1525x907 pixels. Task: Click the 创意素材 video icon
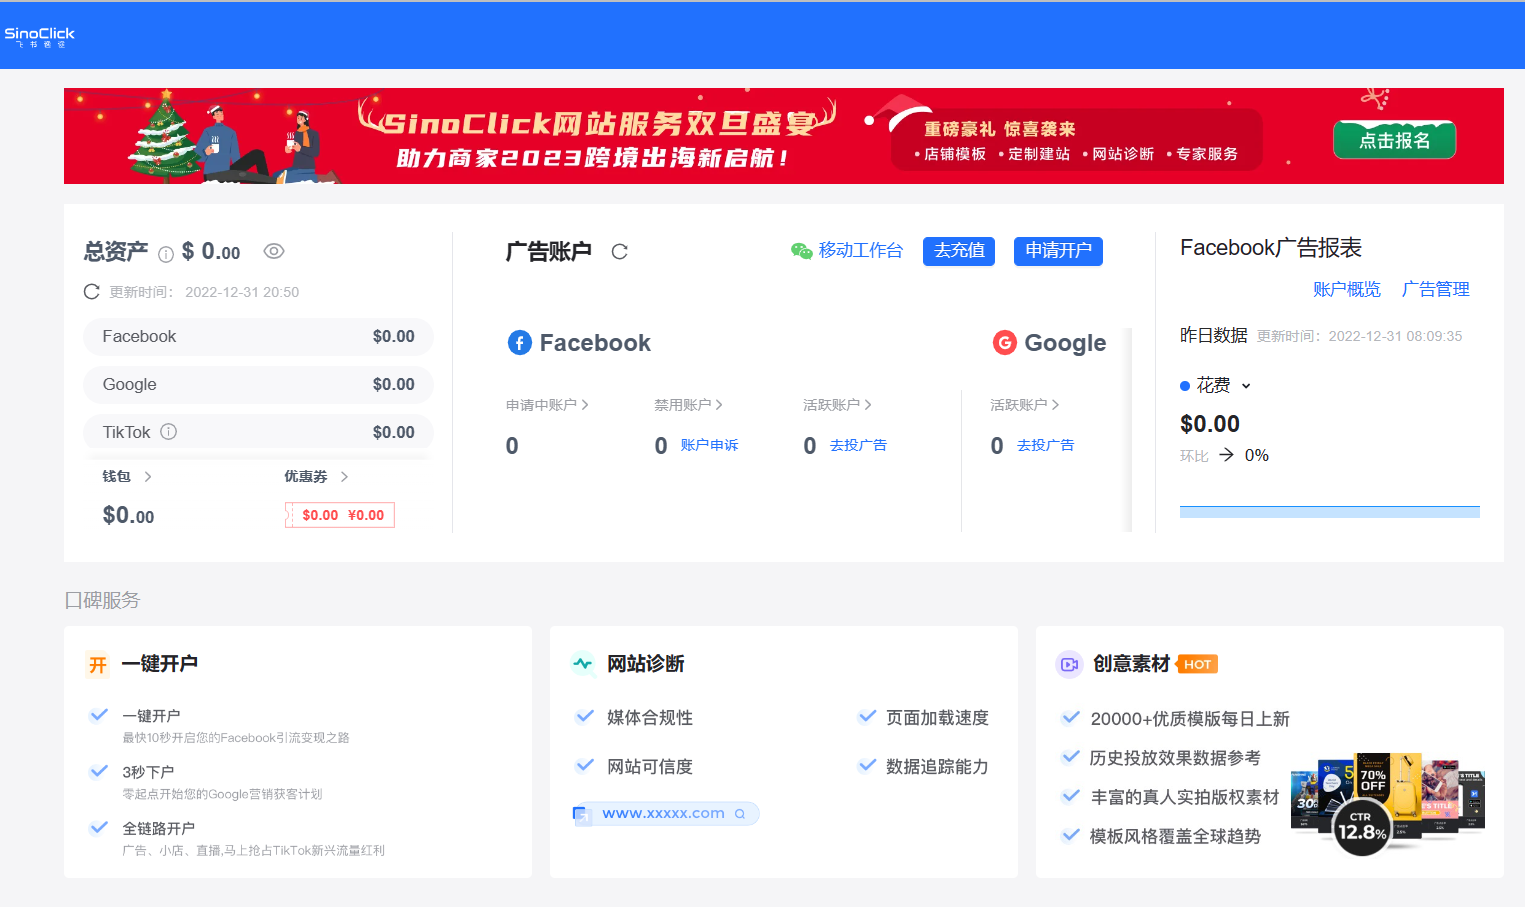[1069, 664]
